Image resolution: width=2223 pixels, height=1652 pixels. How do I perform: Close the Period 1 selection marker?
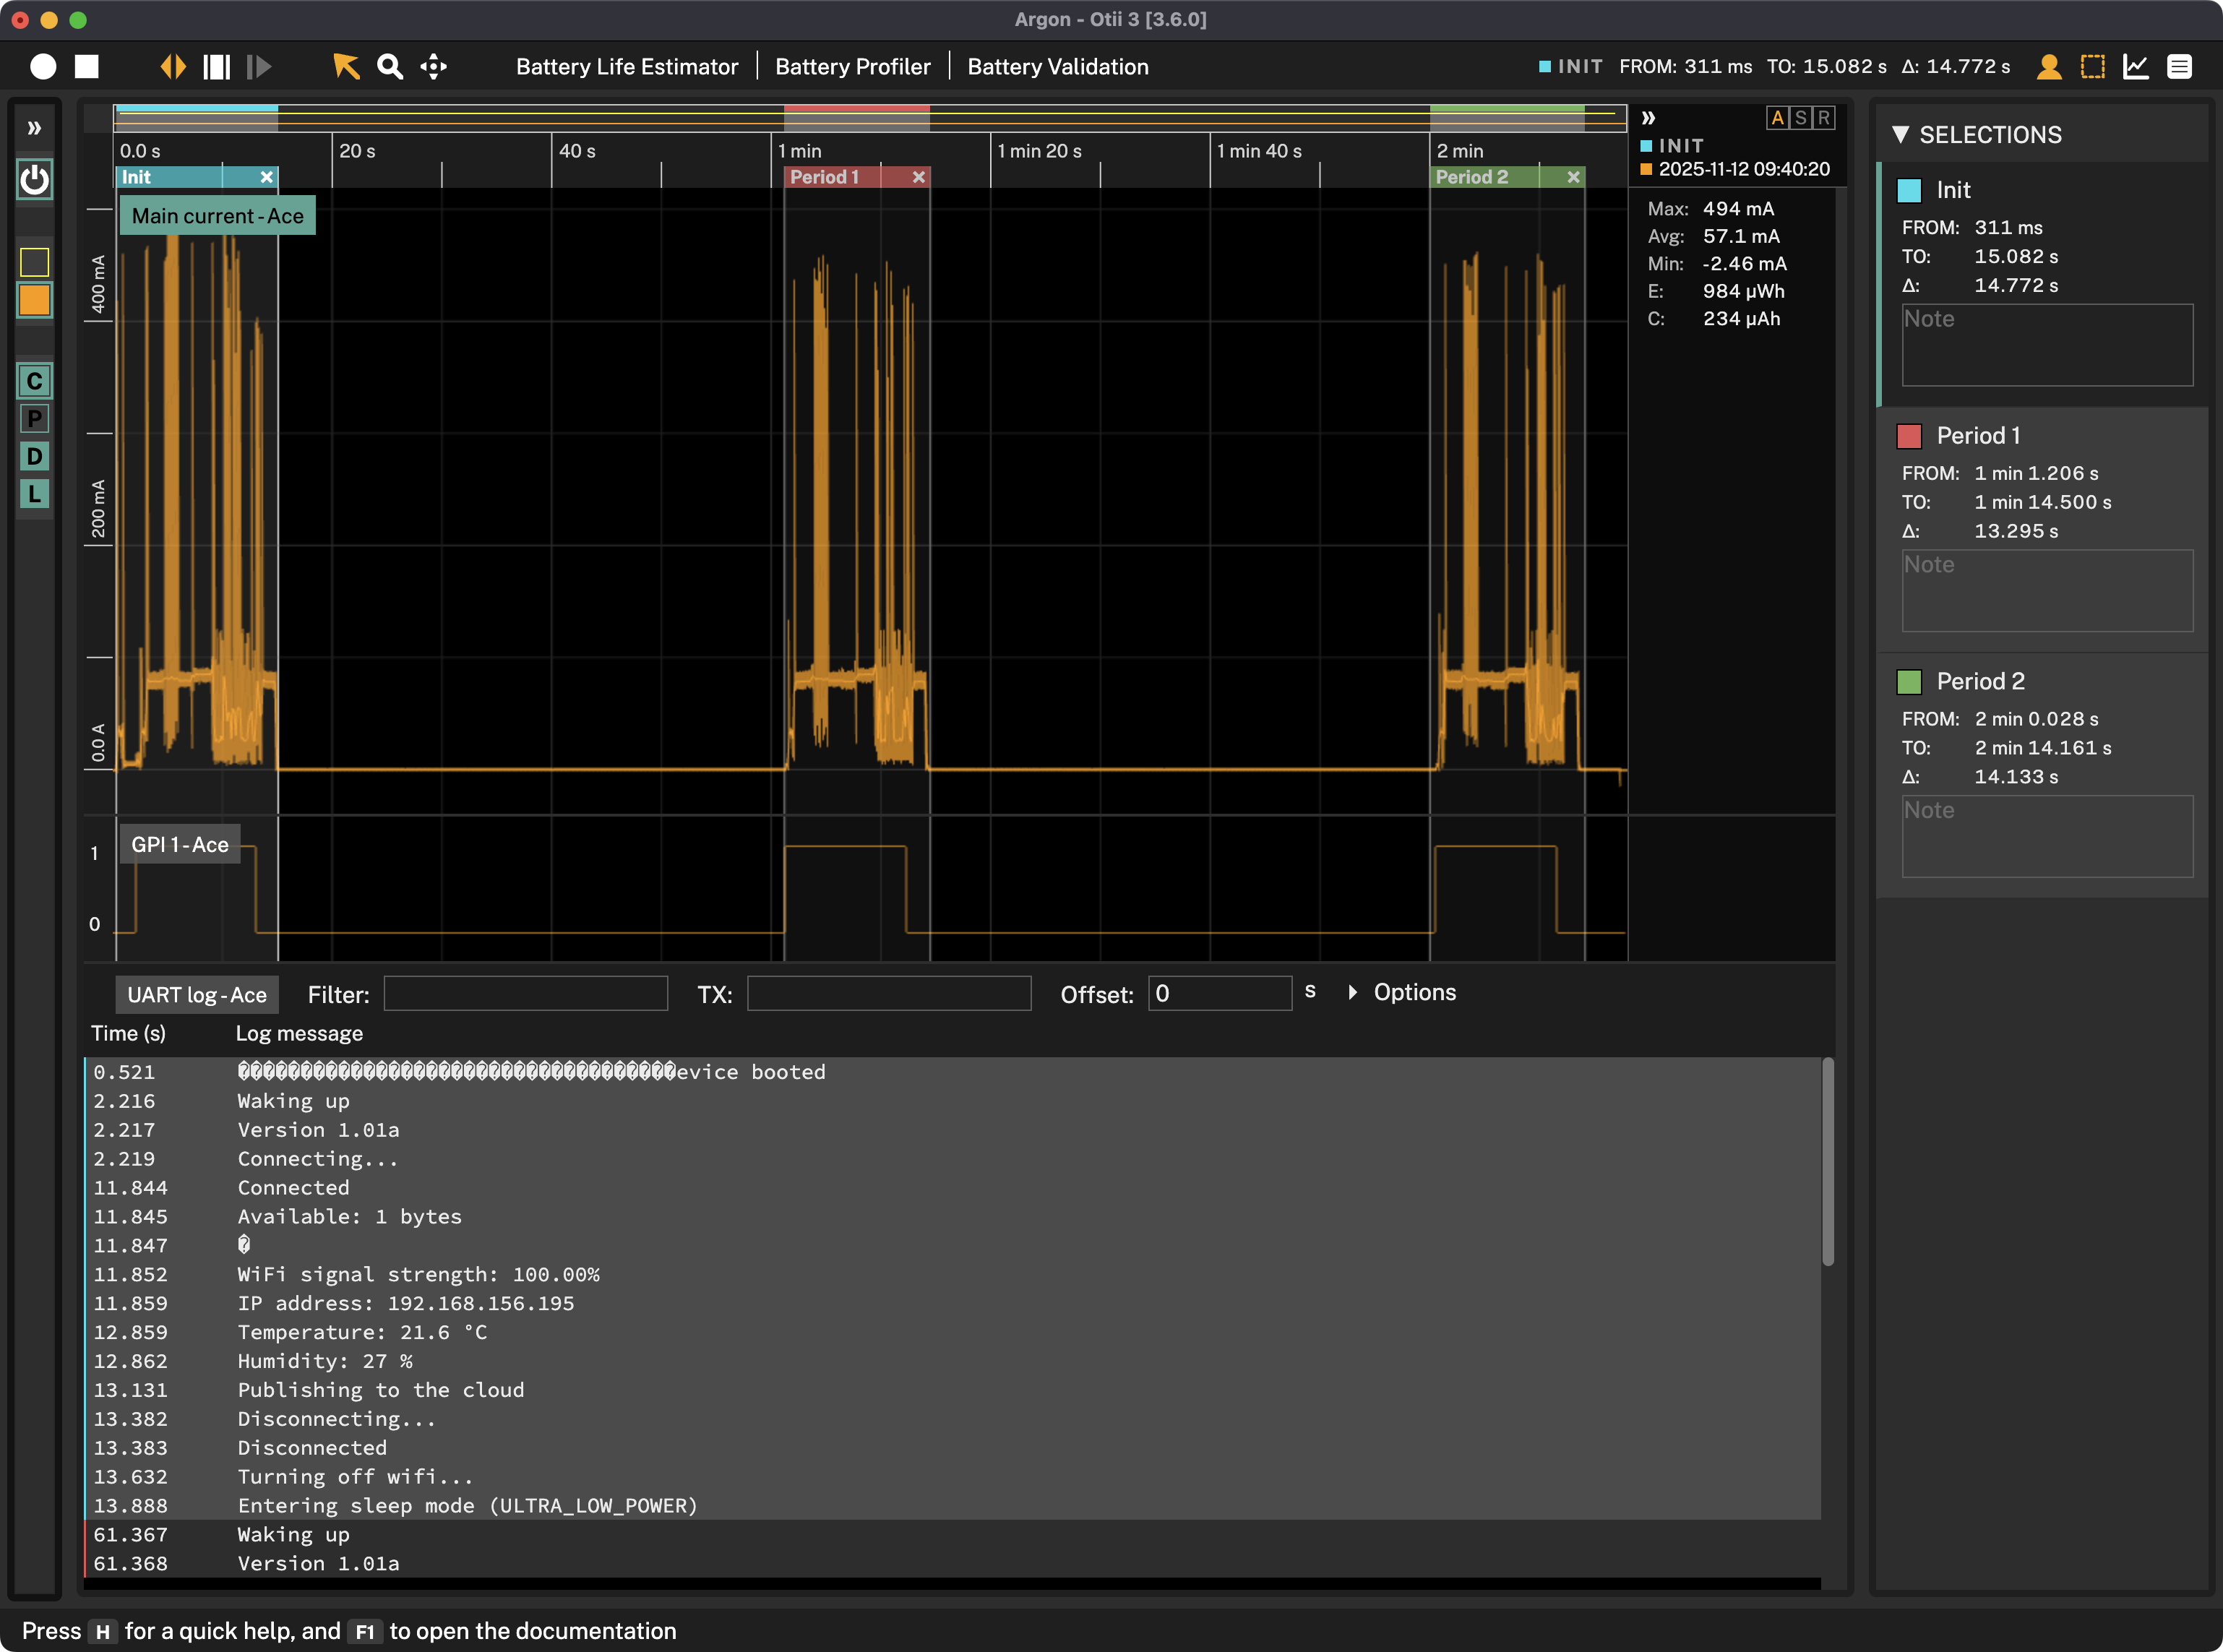click(918, 177)
